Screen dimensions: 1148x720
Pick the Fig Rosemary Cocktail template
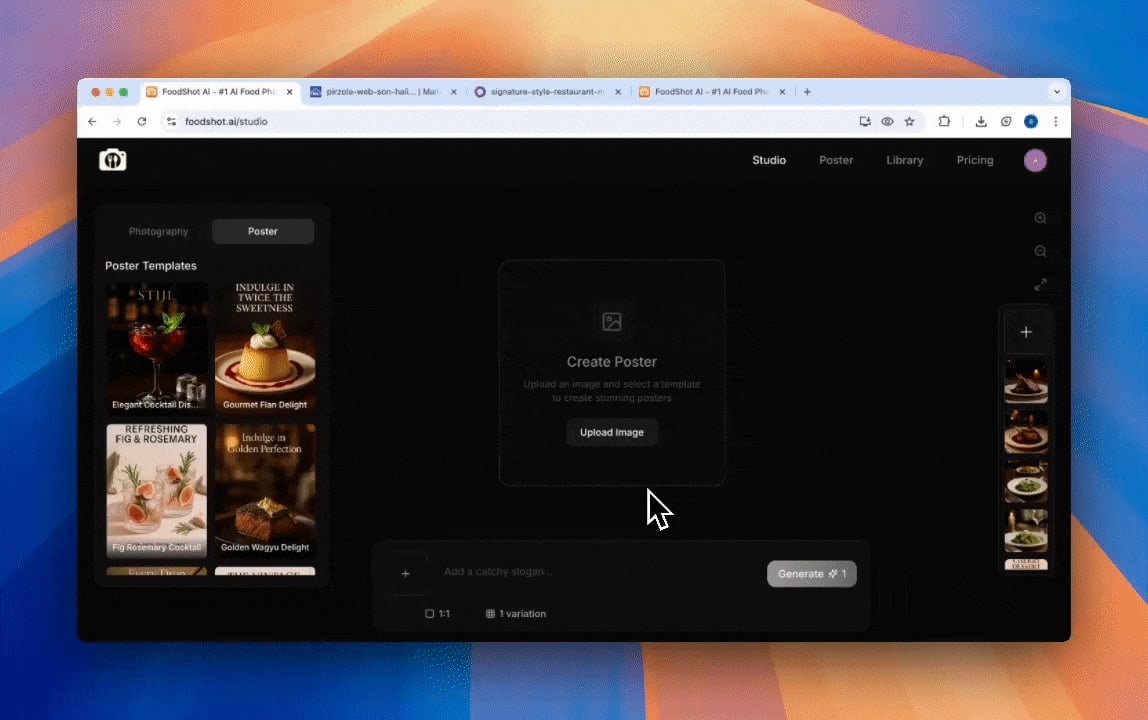(x=157, y=490)
